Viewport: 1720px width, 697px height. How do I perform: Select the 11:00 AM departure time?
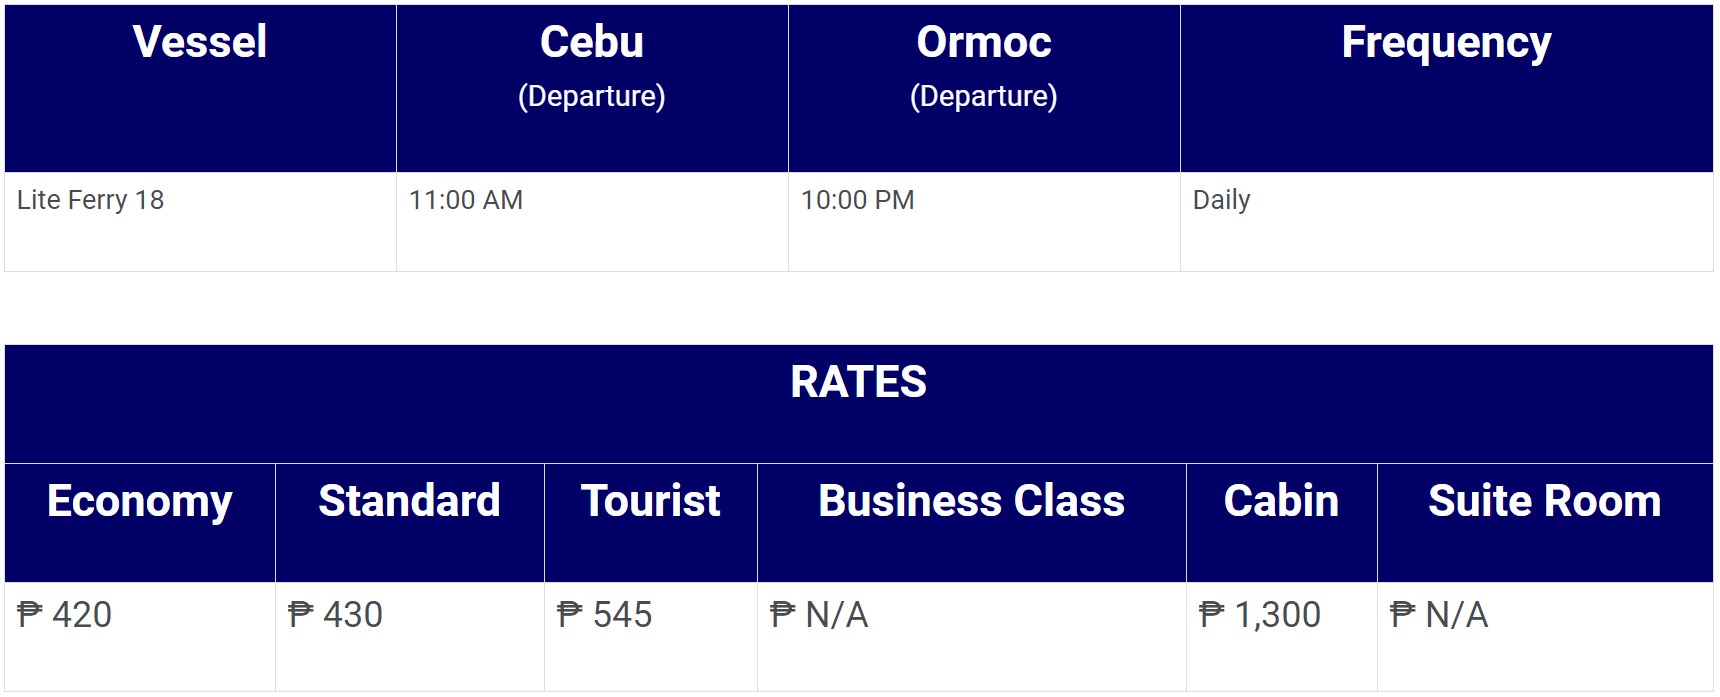click(x=466, y=200)
